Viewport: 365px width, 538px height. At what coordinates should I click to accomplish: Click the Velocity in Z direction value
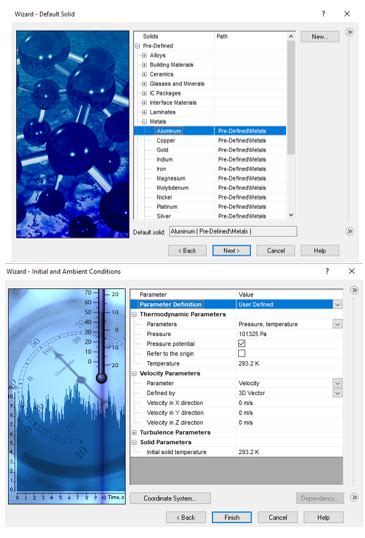pyautogui.click(x=246, y=423)
